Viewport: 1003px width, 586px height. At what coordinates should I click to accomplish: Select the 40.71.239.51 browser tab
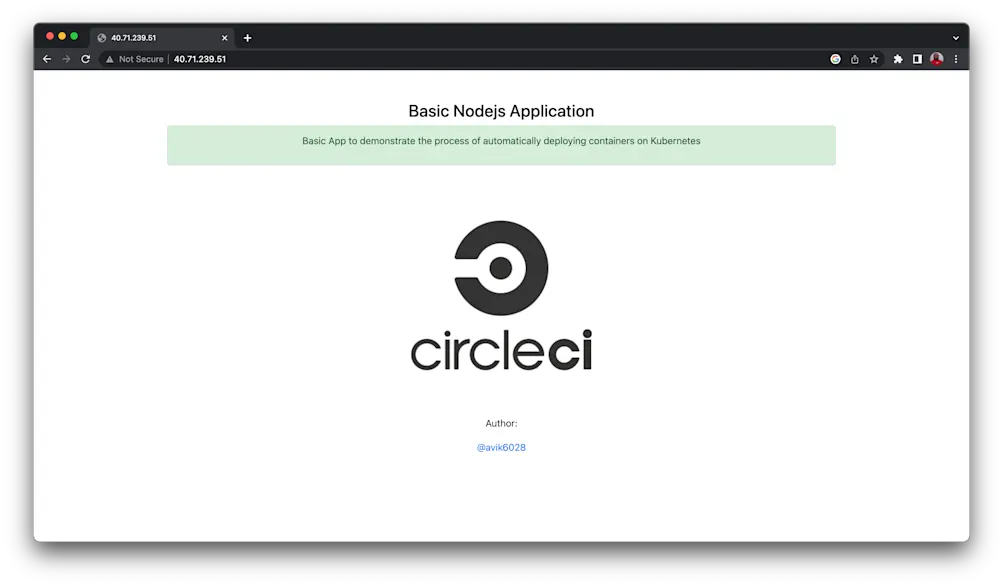[x=162, y=38]
